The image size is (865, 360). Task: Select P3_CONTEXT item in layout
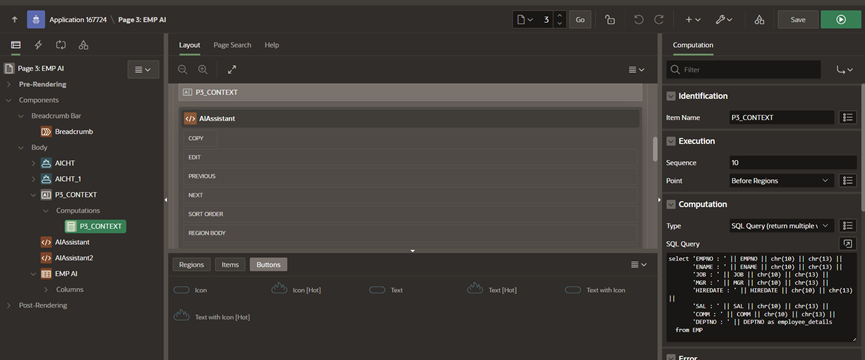click(410, 92)
